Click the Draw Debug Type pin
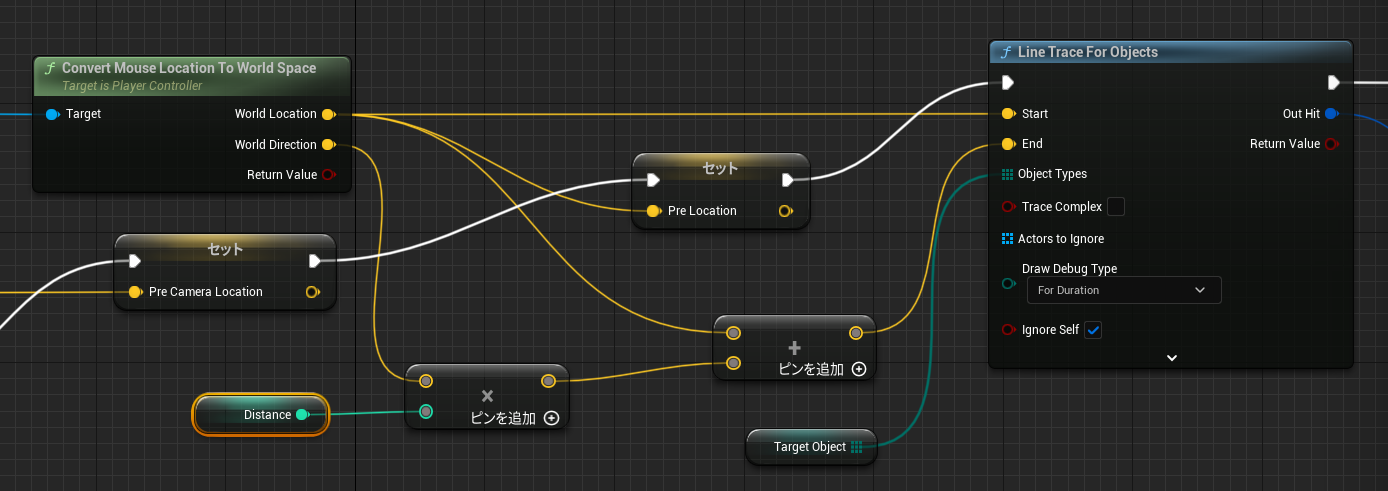This screenshot has width=1388, height=491. point(1008,284)
